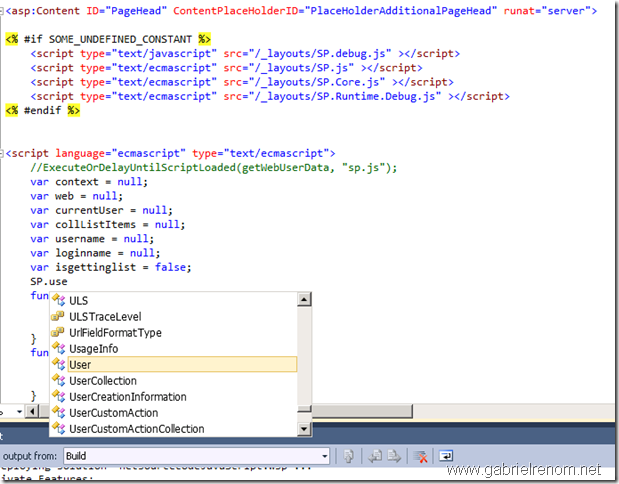Open the 'Show output from' Build dropdown

324,456
